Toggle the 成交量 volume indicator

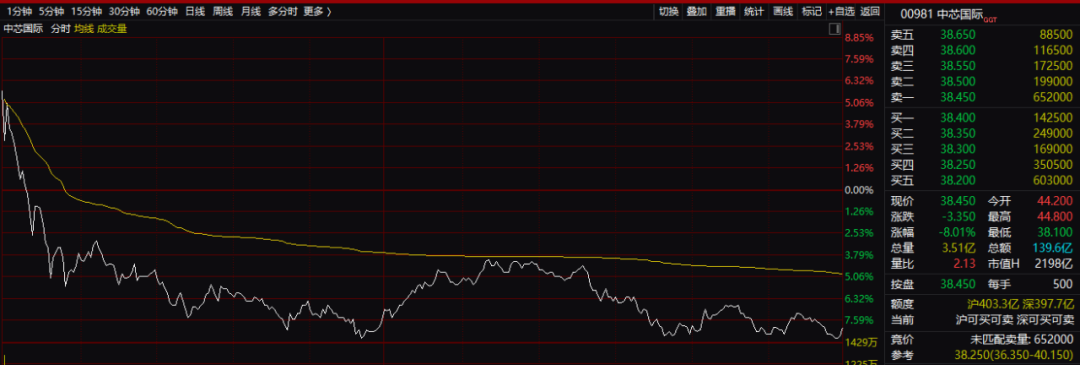(x=112, y=29)
